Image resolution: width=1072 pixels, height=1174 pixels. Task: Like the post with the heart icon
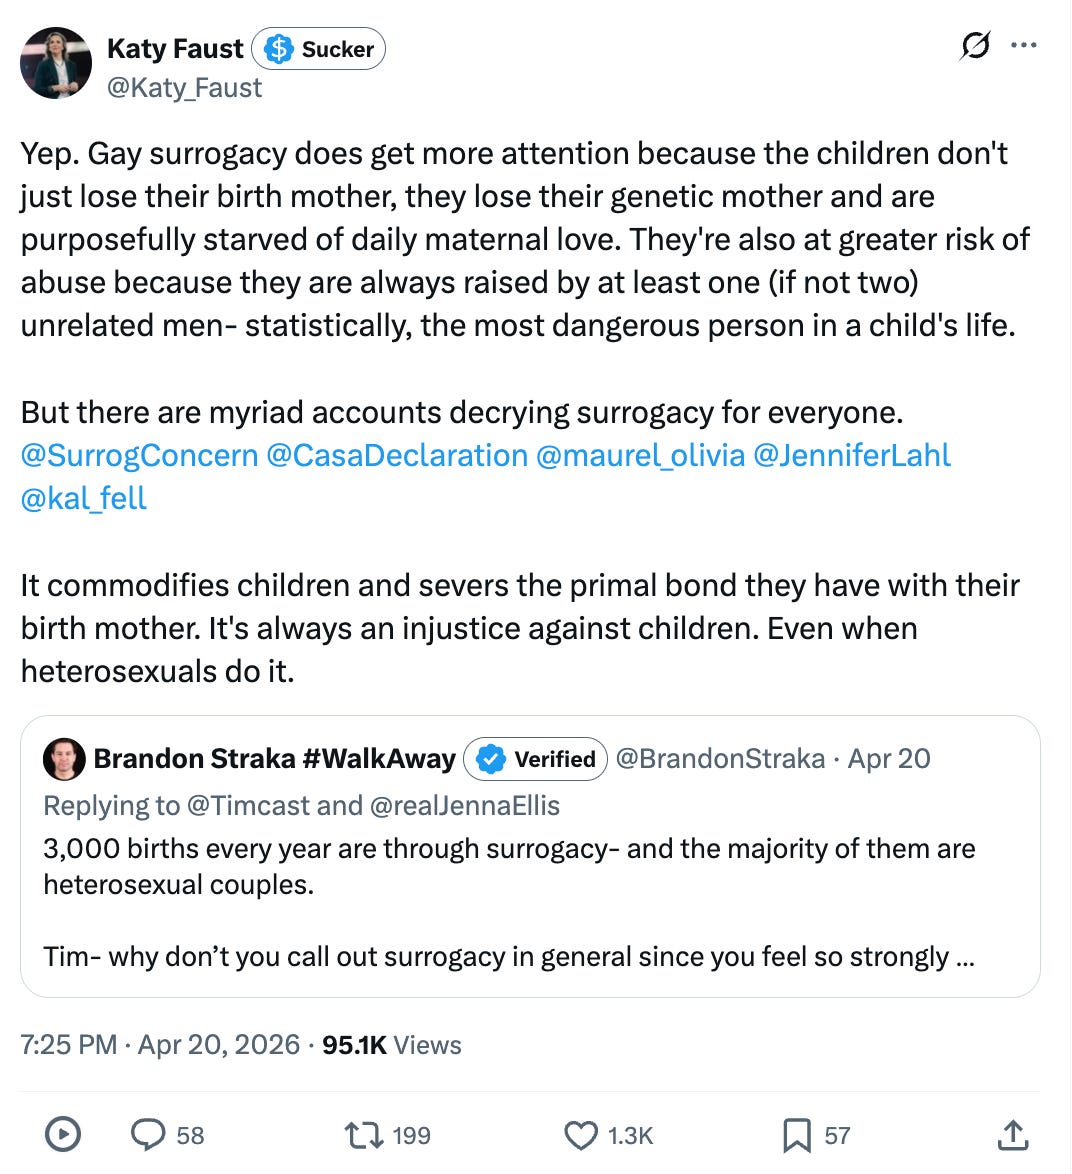click(580, 1134)
